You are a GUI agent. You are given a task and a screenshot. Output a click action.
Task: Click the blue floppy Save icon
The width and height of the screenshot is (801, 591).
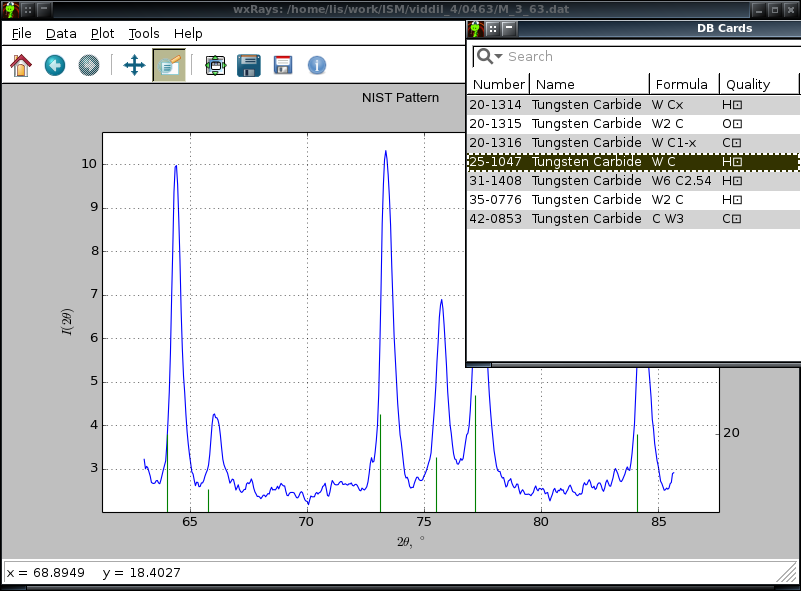pyautogui.click(x=249, y=66)
